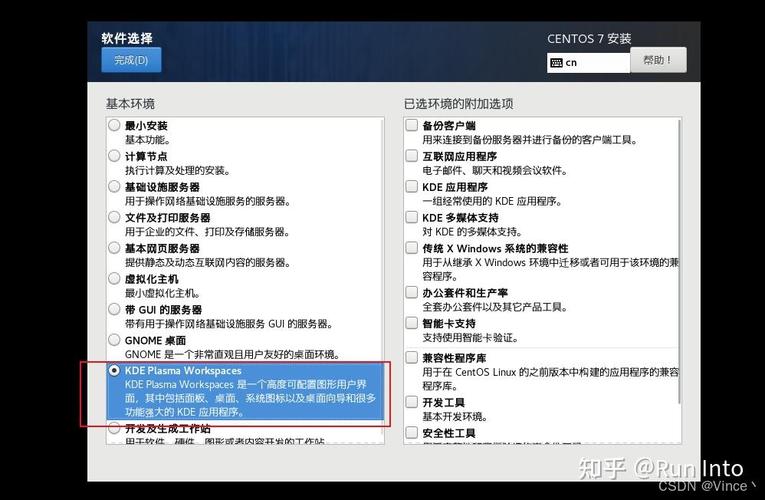765x500 pixels.
Task: Click text 一组经常使用的 KDE 应用程序。
Action: point(492,201)
